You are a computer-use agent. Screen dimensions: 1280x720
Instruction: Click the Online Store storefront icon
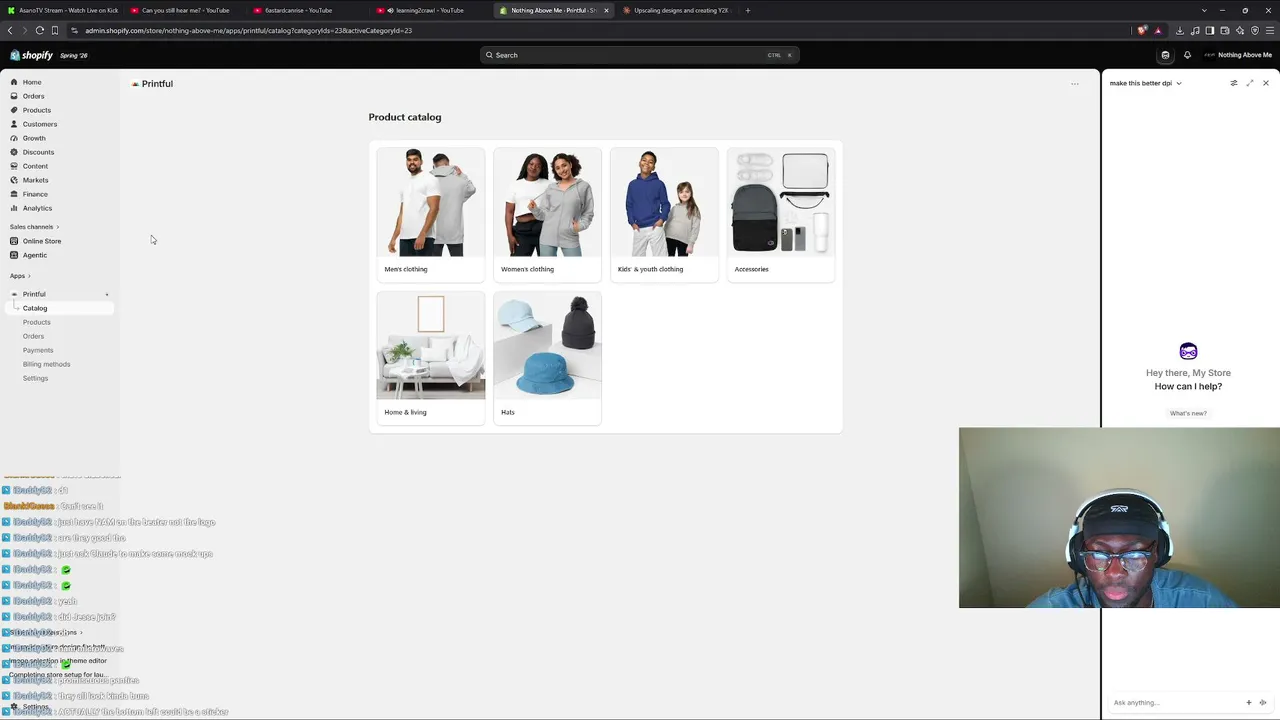14,241
